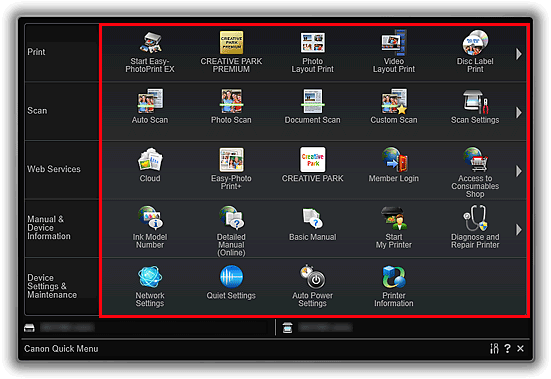
Task: Click the printer model icon in status bar
Action: [x=29, y=328]
